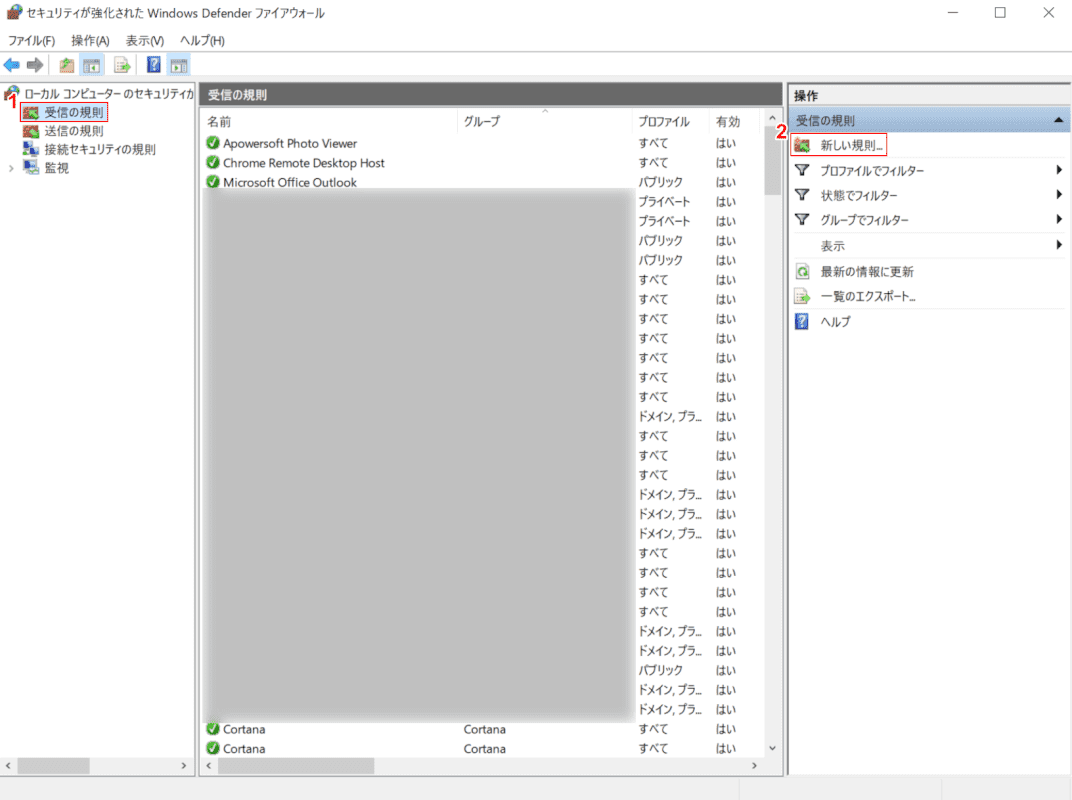Select 送信の規則 in the tree
Image resolution: width=1072 pixels, height=800 pixels.
click(74, 131)
